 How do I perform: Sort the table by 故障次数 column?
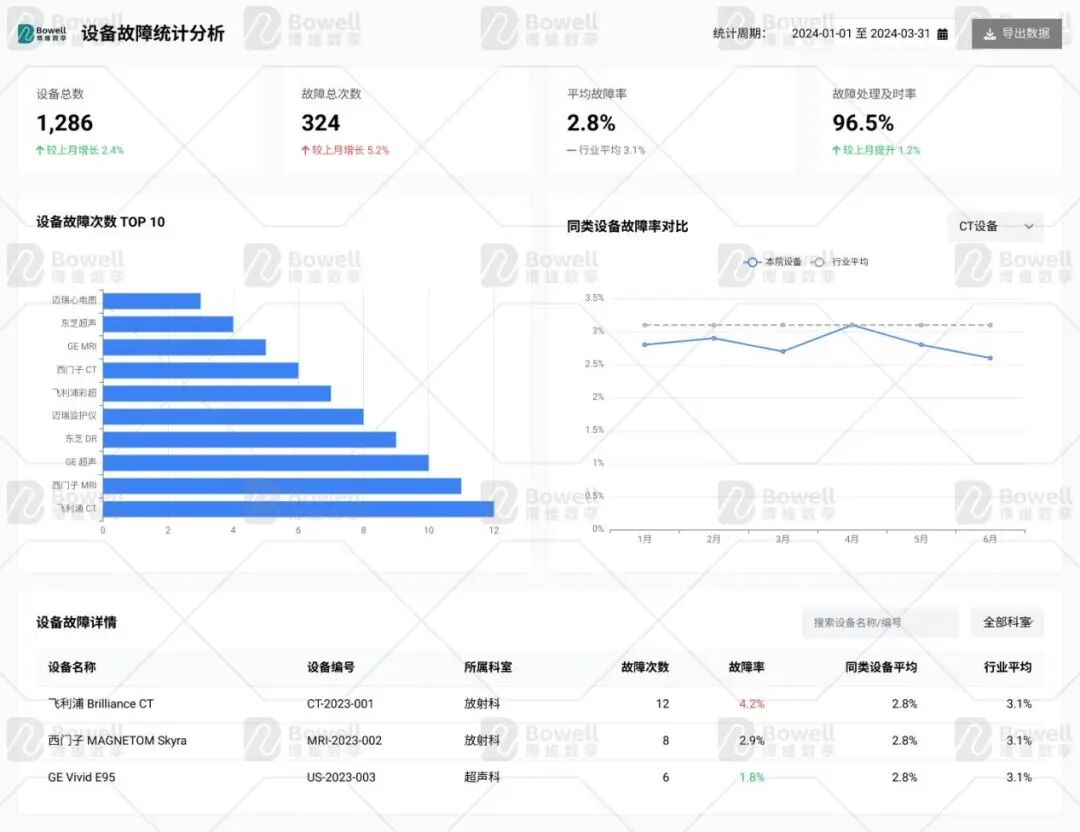point(645,667)
